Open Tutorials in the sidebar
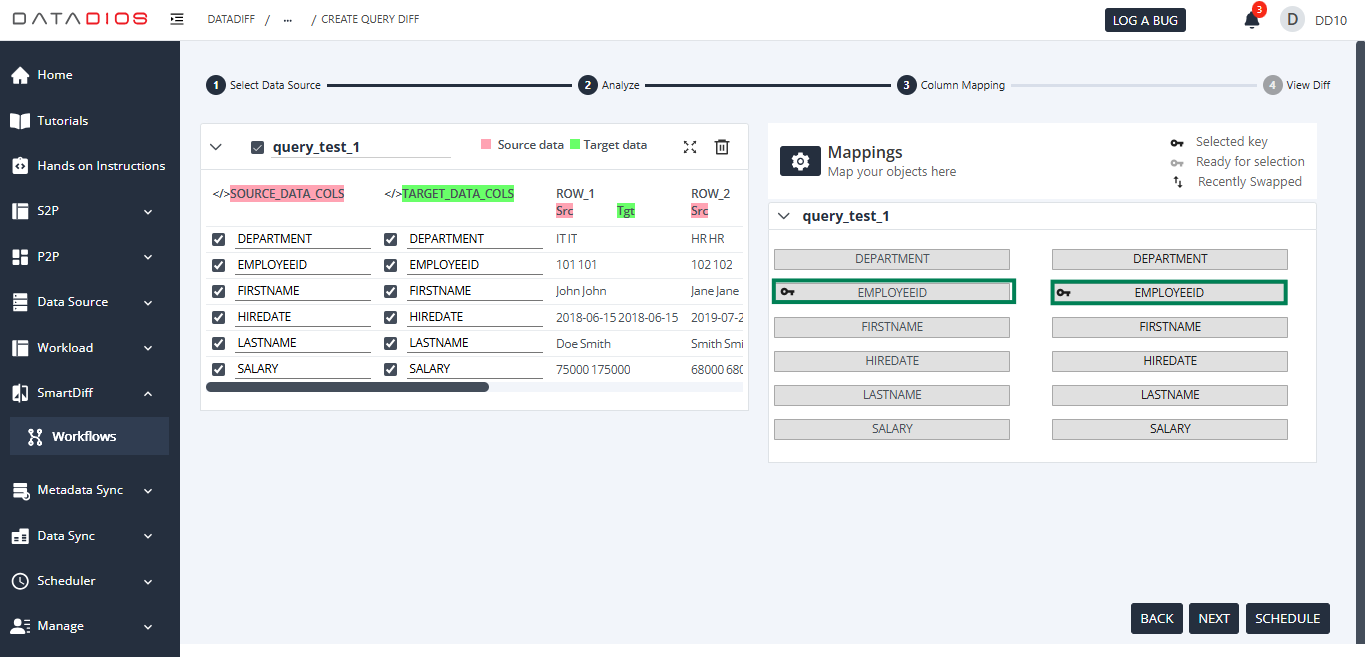The height and width of the screenshot is (657, 1365). pyautogui.click(x=62, y=121)
